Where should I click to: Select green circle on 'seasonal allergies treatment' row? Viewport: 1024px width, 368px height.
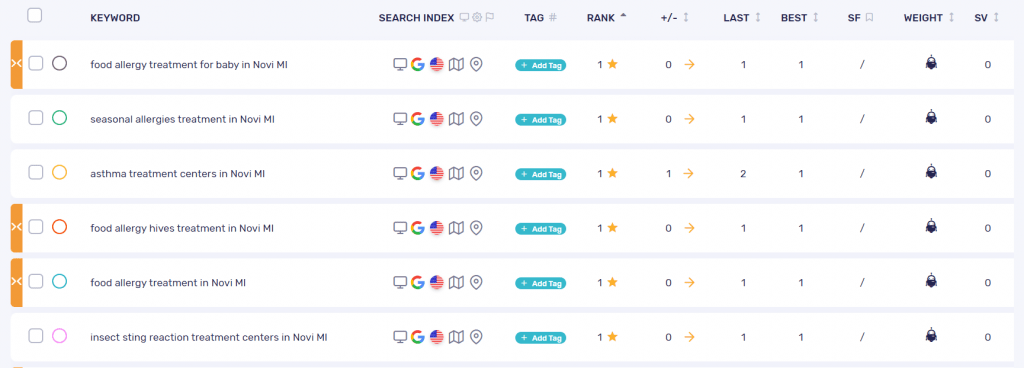click(x=59, y=118)
